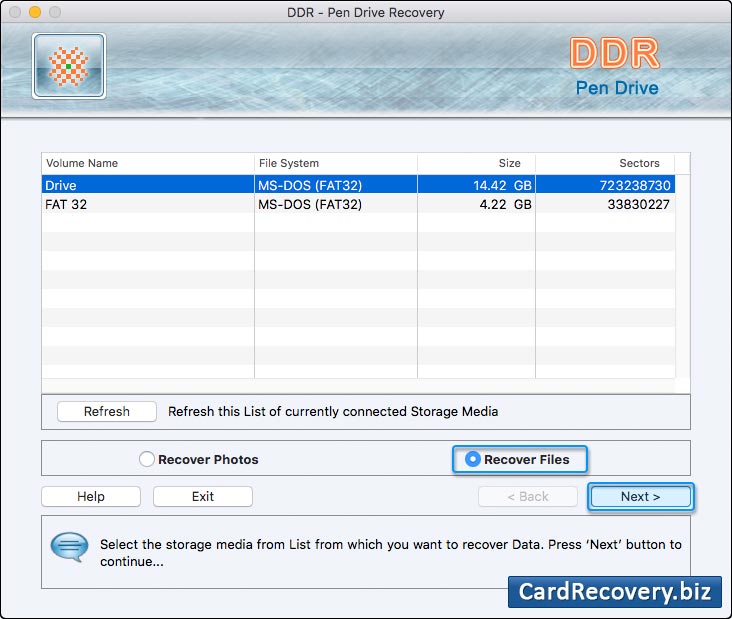Click the 33830227 sectors value
732x619 pixels.
[x=639, y=204]
